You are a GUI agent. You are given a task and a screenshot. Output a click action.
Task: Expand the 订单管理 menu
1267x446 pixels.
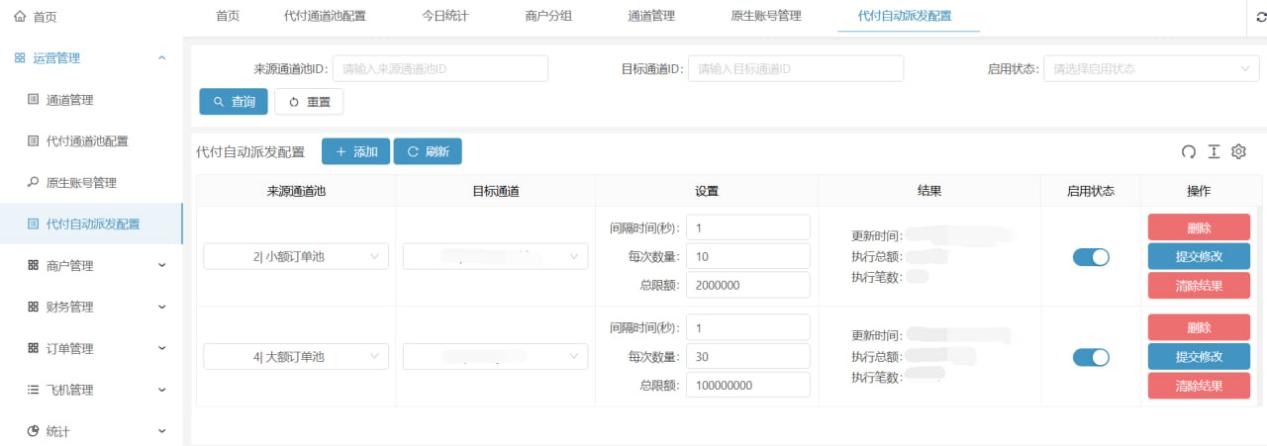coord(162,348)
